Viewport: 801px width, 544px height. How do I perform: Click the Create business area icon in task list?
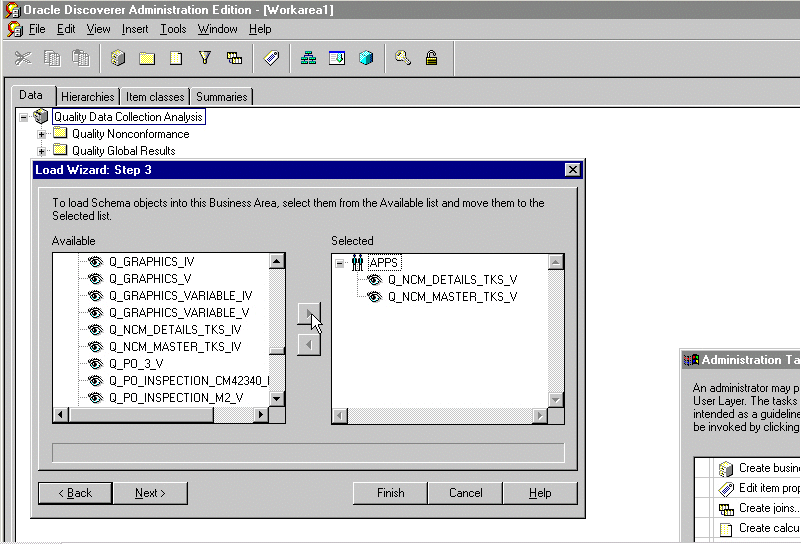tap(726, 468)
